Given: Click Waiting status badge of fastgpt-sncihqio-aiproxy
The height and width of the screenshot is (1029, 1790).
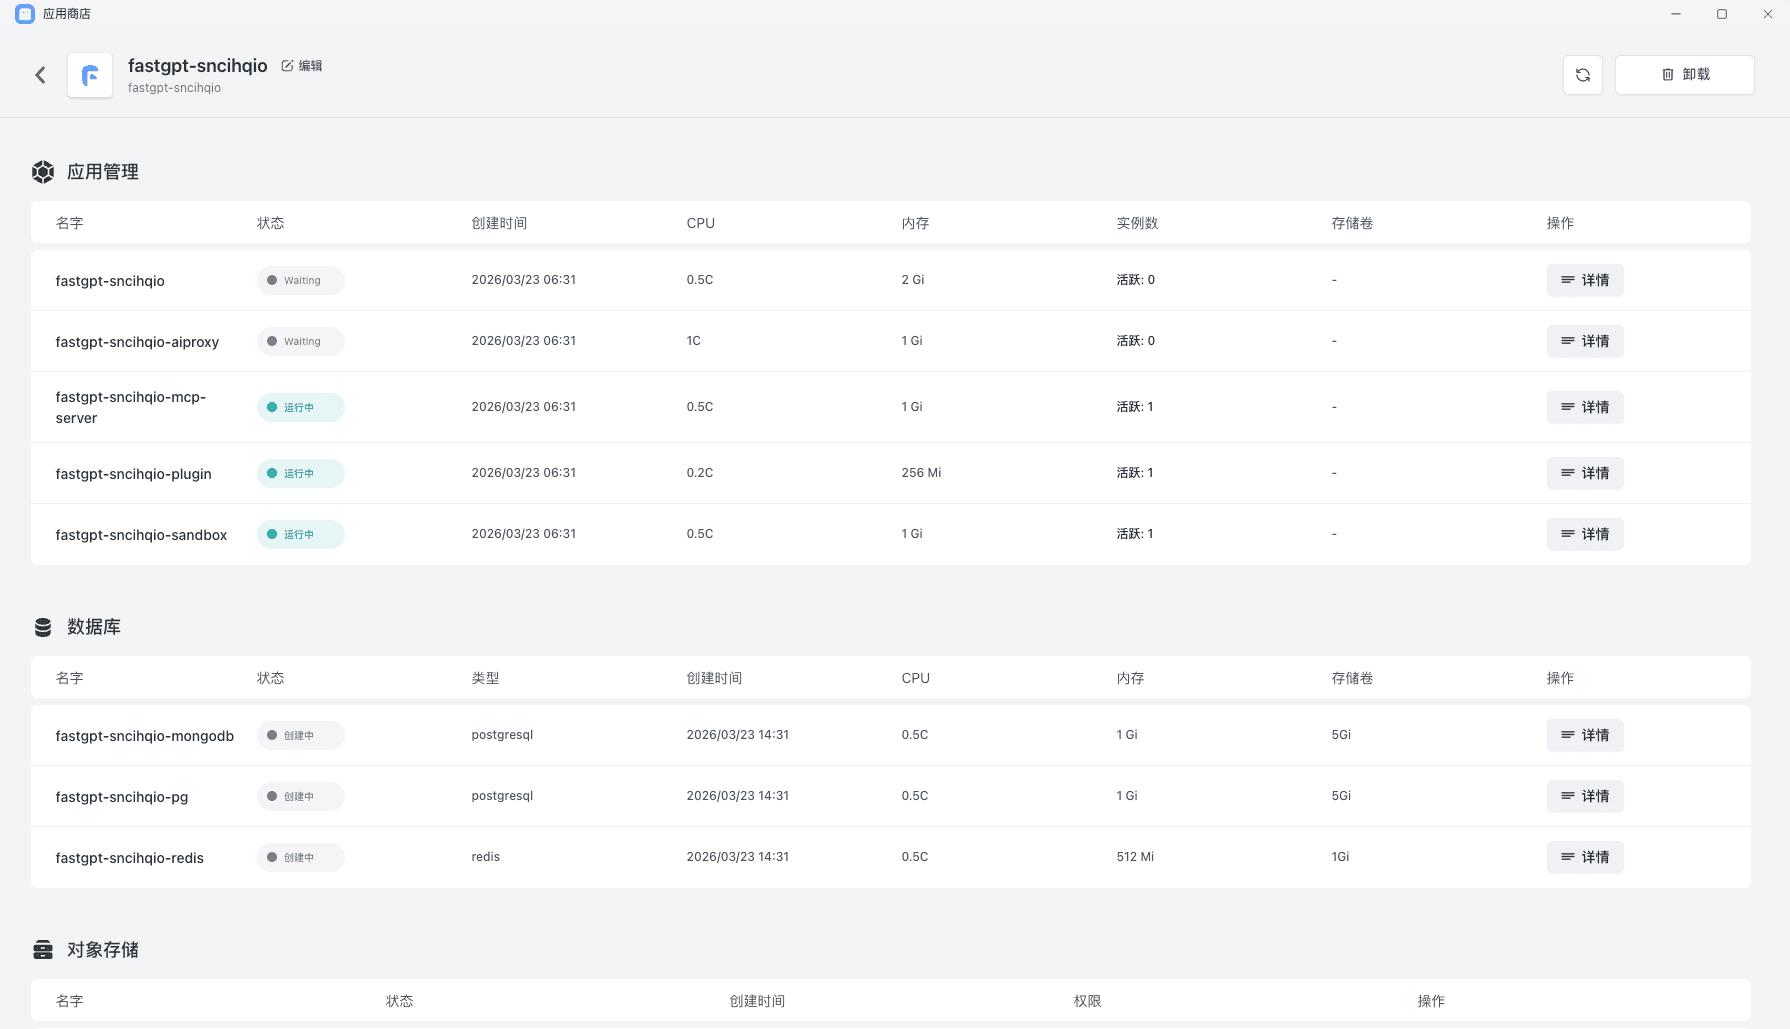Looking at the screenshot, I should pyautogui.click(x=301, y=341).
